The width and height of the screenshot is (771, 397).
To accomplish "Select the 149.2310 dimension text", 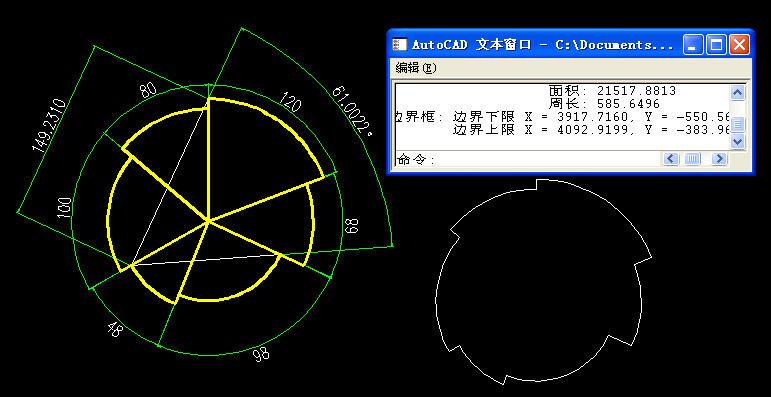I will tap(49, 125).
